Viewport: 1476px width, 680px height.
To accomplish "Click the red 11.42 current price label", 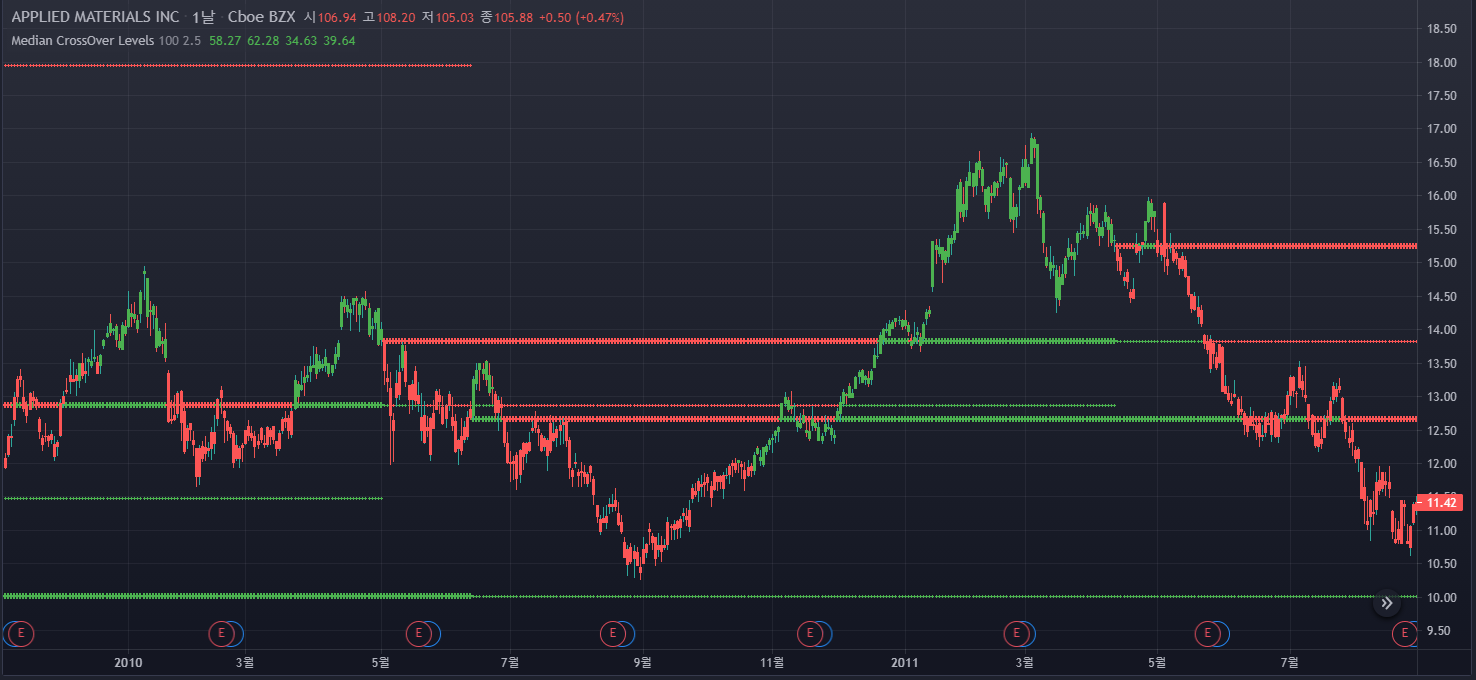I will (x=1440, y=503).
